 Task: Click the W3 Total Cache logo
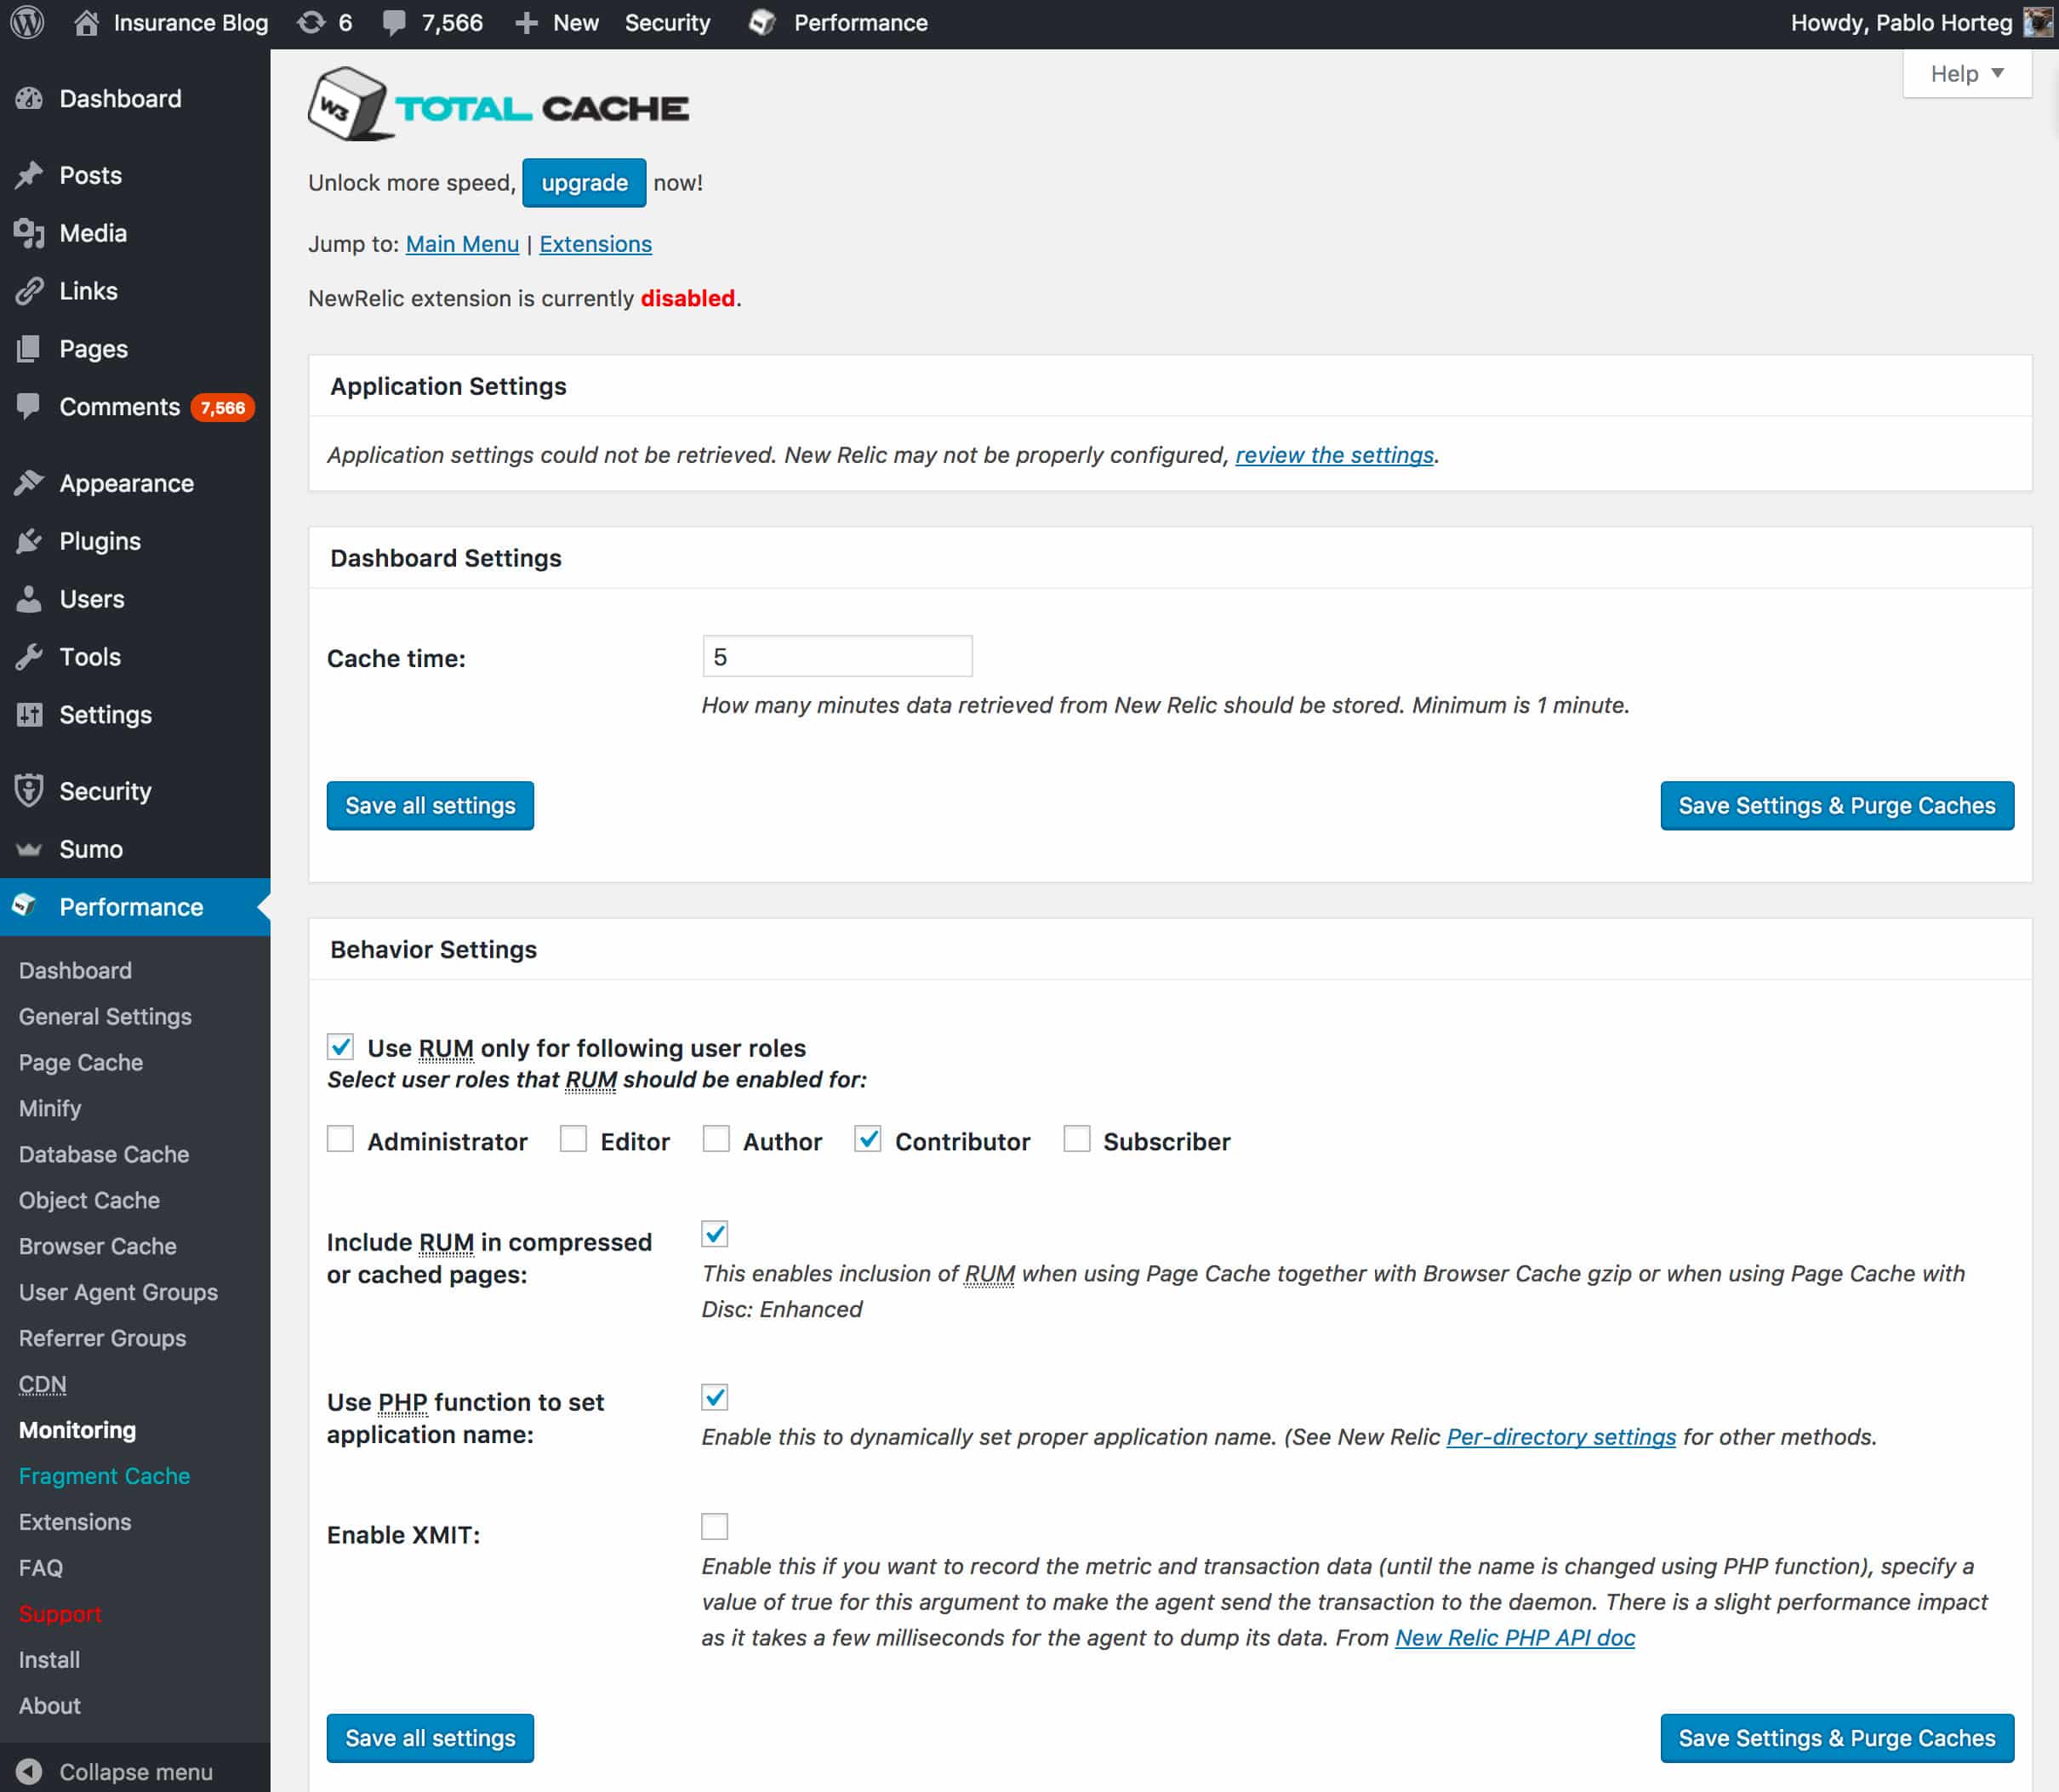499,104
